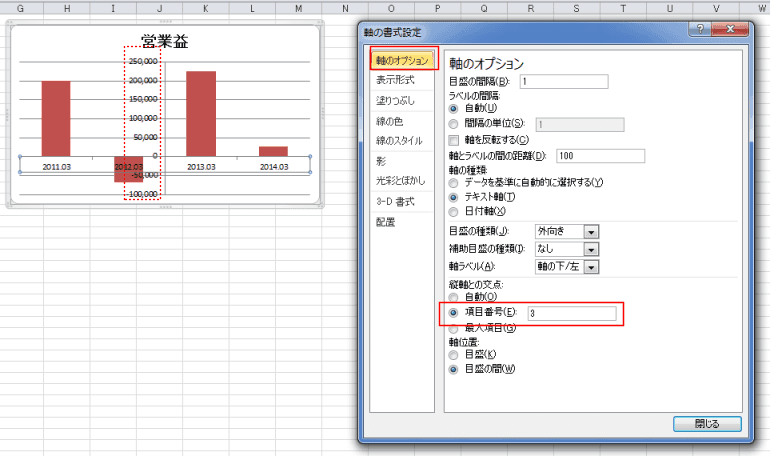Image resolution: width=770 pixels, height=456 pixels.
Task: Click the 外向き combo box value
Action: (x=560, y=232)
